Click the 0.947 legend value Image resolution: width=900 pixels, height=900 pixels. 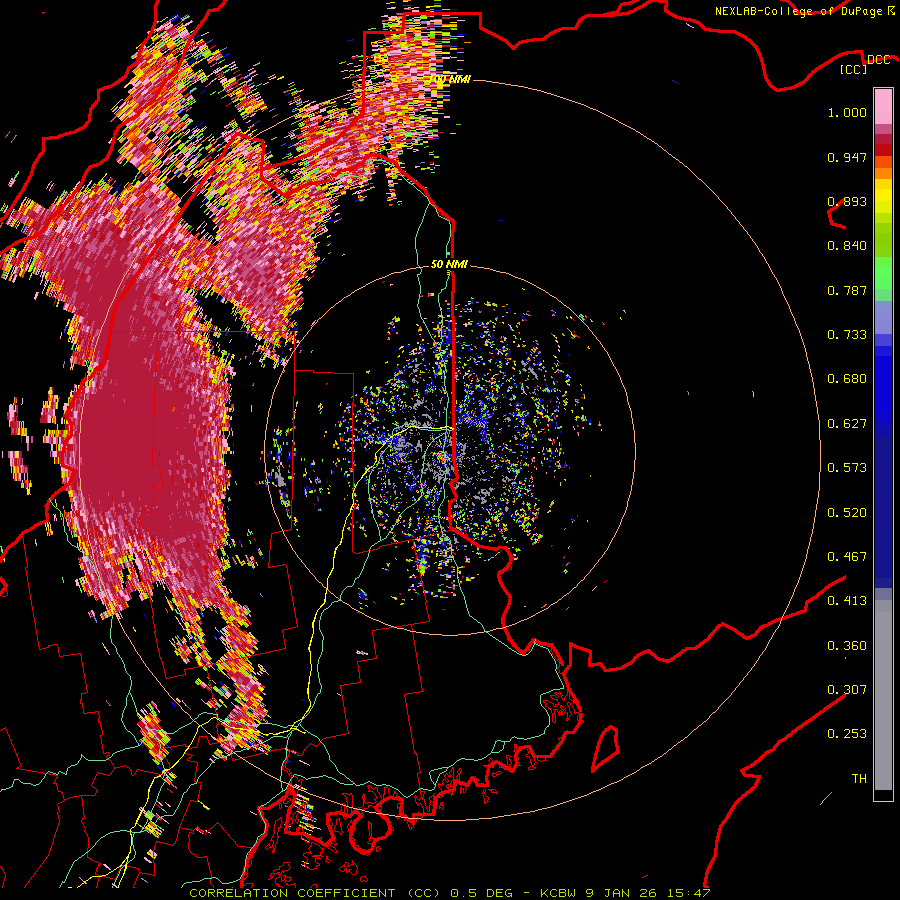847,157
